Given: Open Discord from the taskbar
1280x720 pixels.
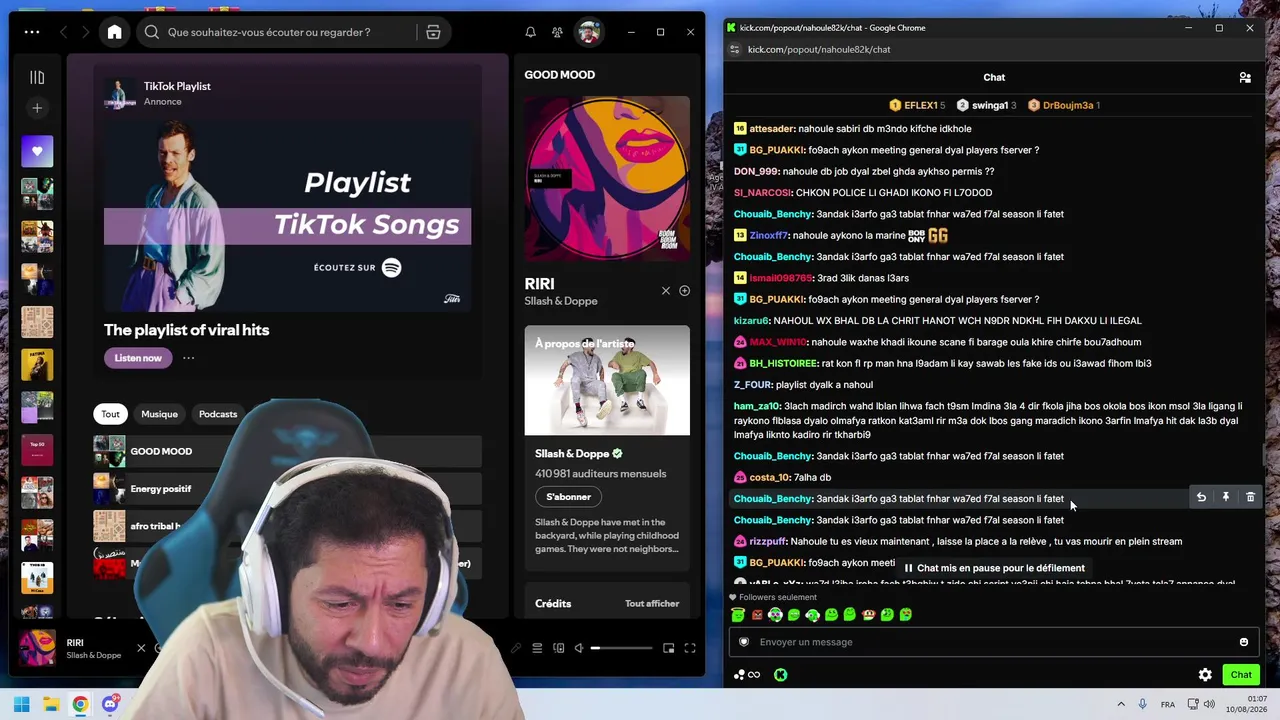Looking at the screenshot, I should [110, 705].
